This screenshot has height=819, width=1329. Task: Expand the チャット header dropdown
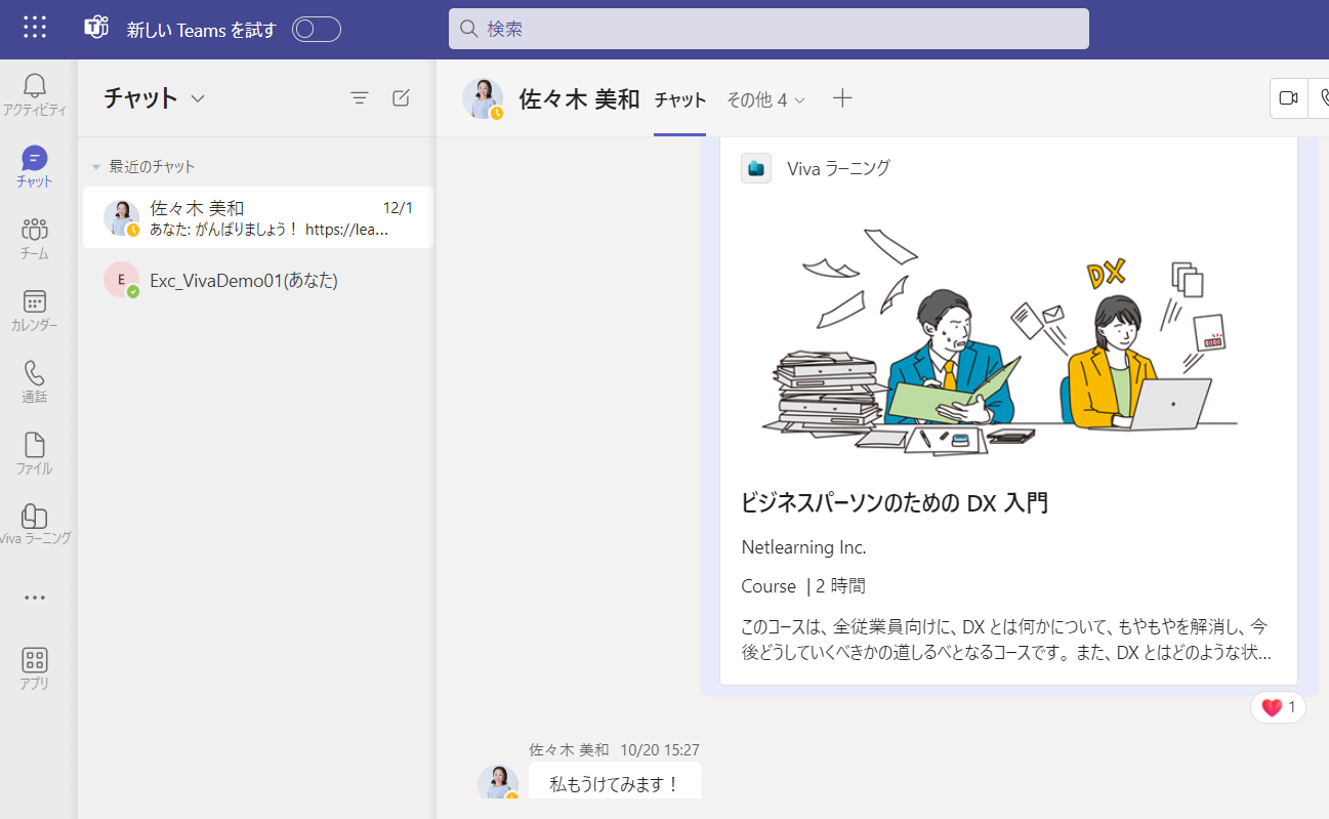(198, 98)
